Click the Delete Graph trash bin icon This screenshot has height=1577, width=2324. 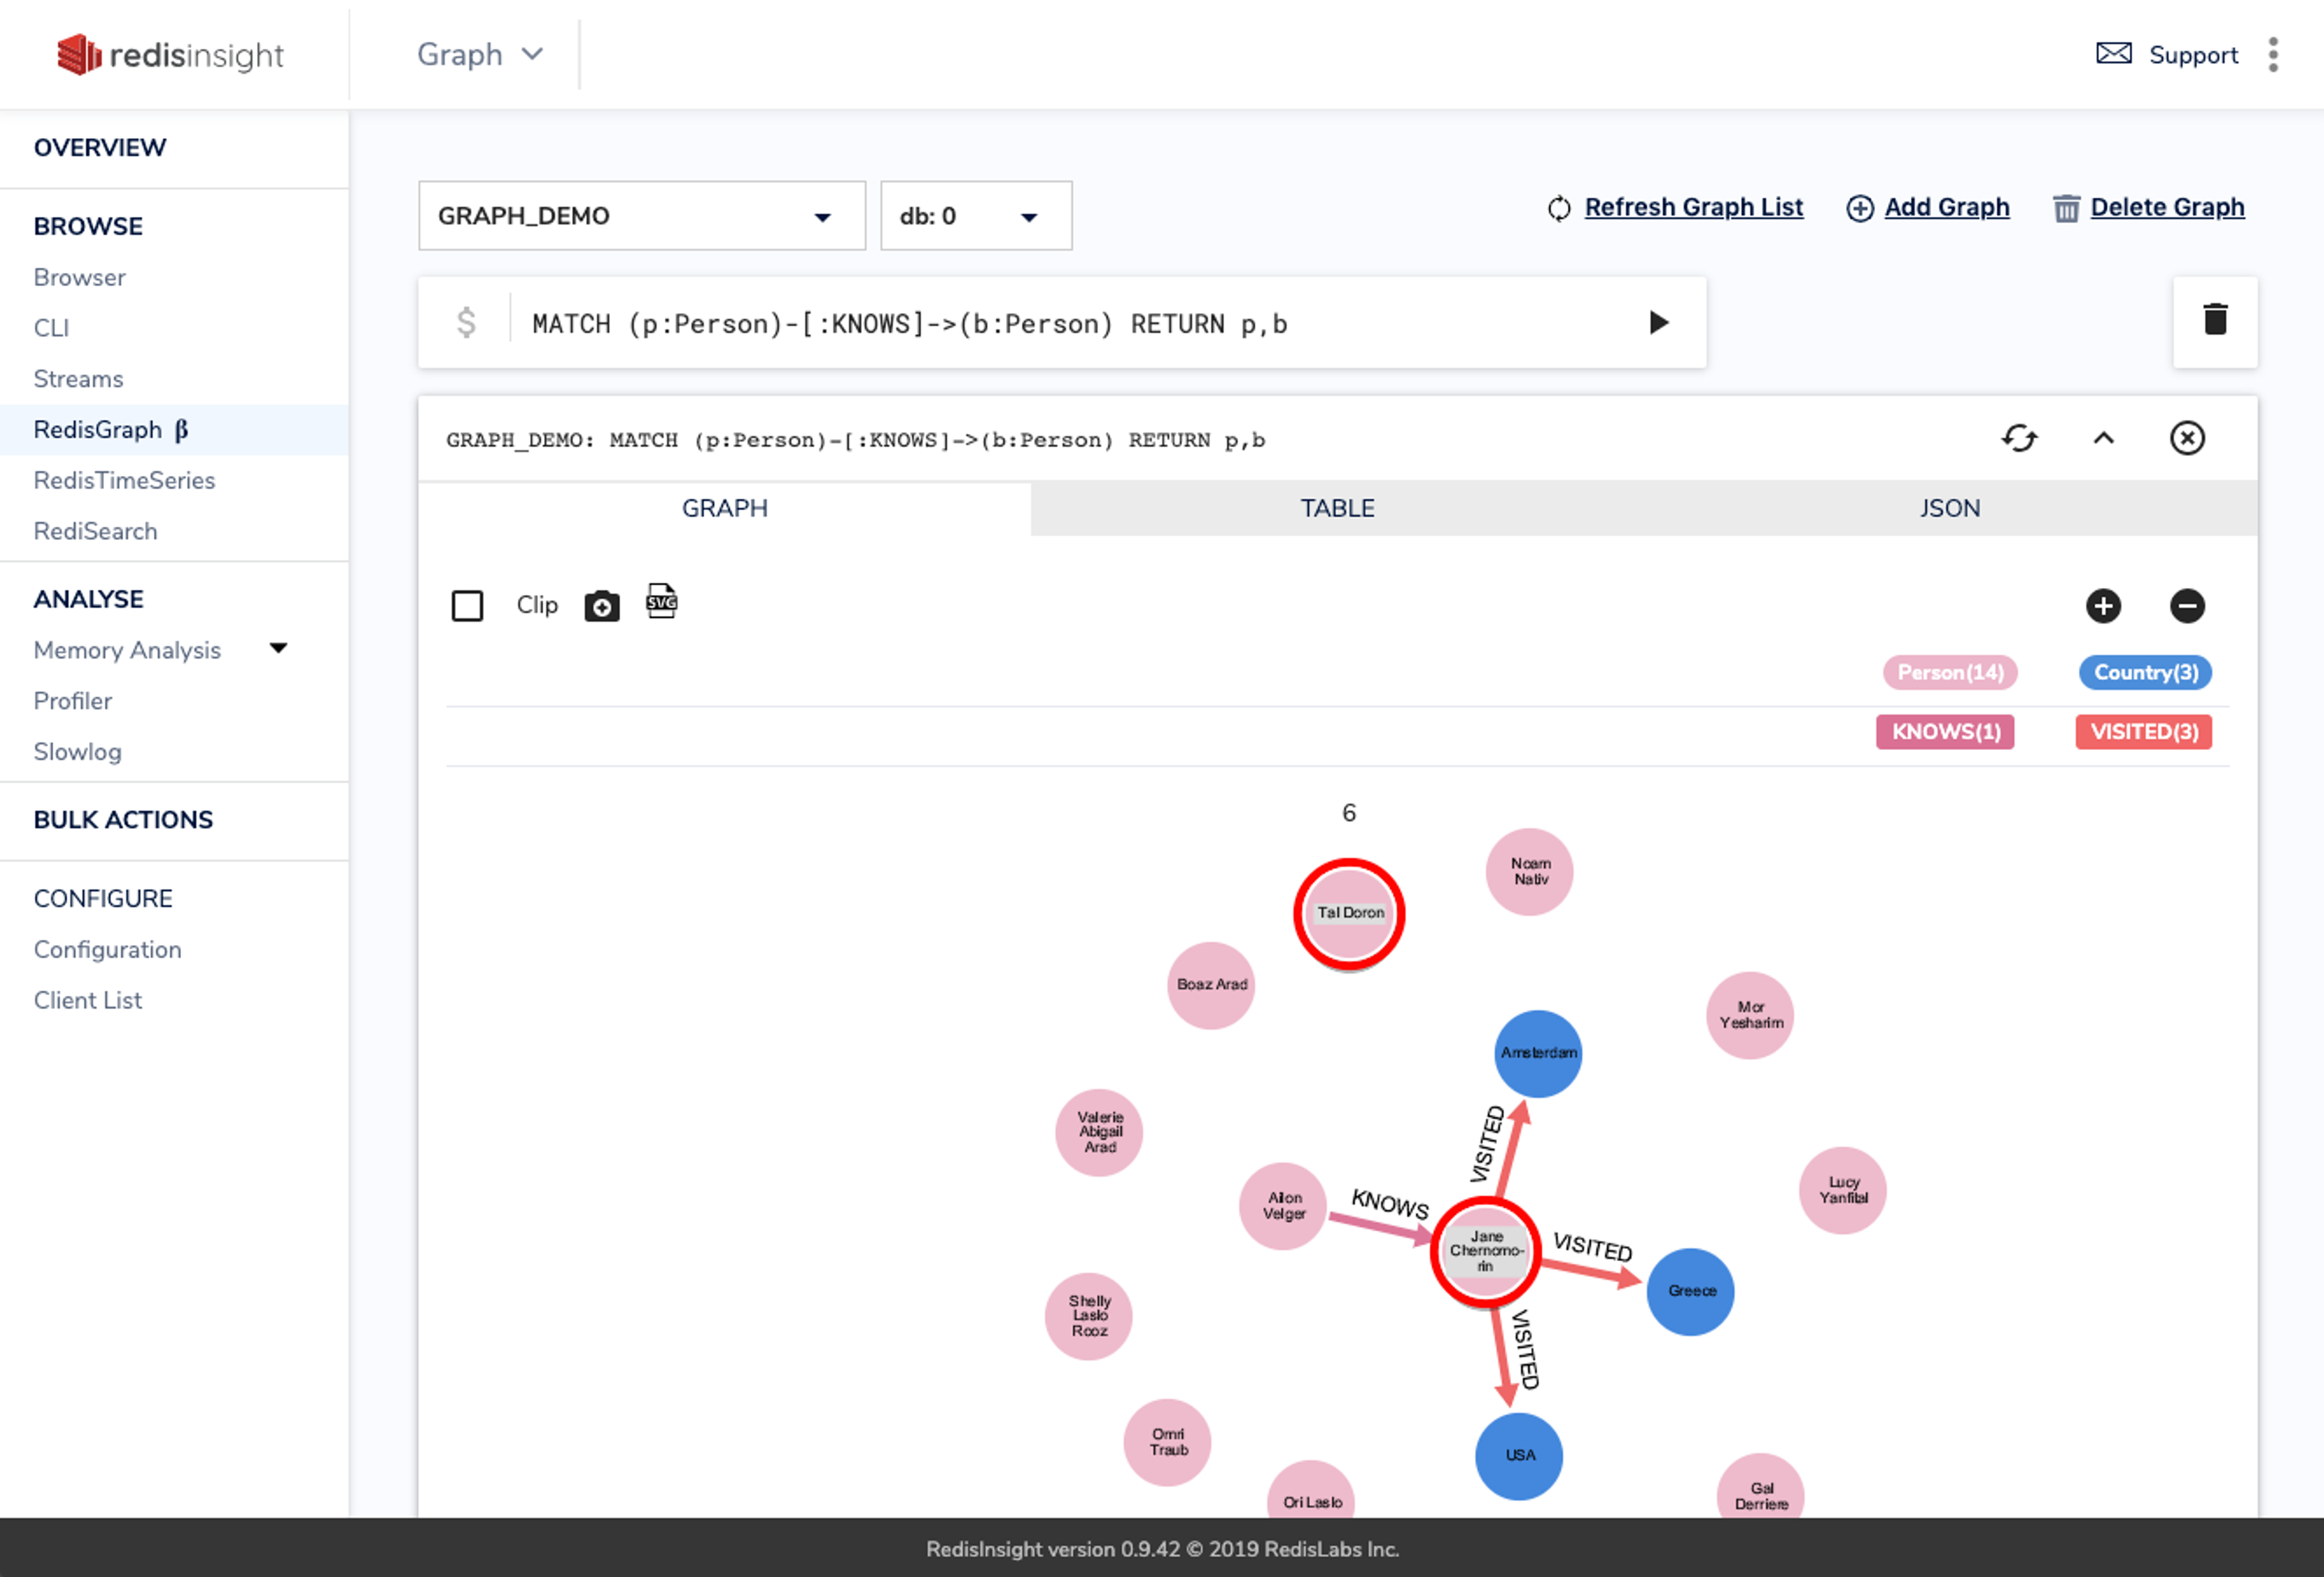[2066, 208]
